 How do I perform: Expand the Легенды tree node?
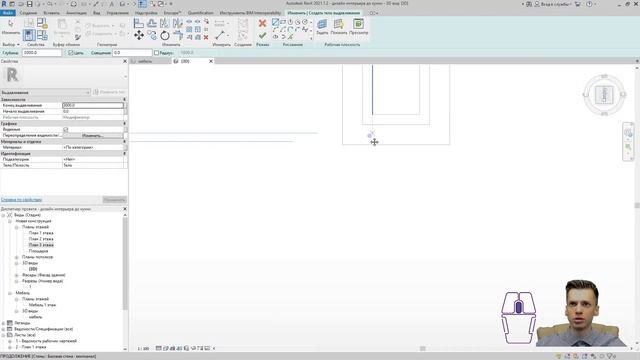pyautogui.click(x=3, y=323)
